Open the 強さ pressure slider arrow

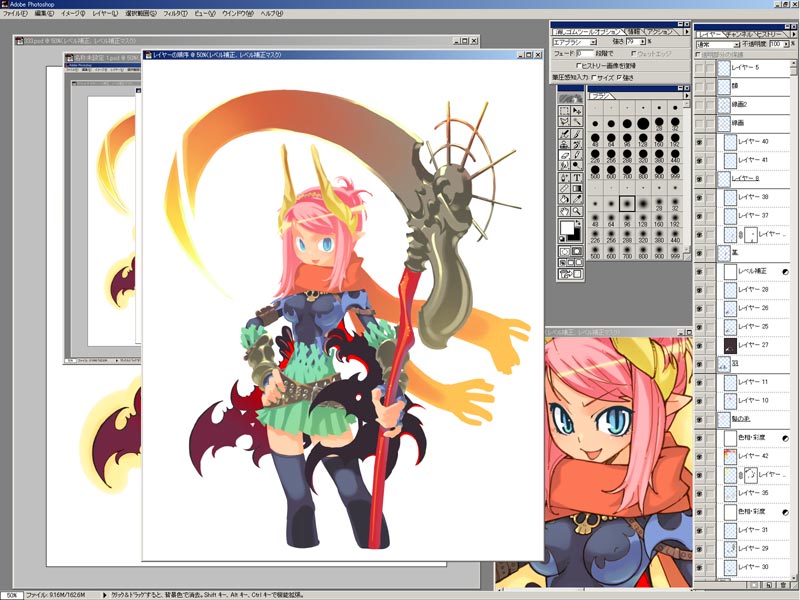click(x=643, y=41)
